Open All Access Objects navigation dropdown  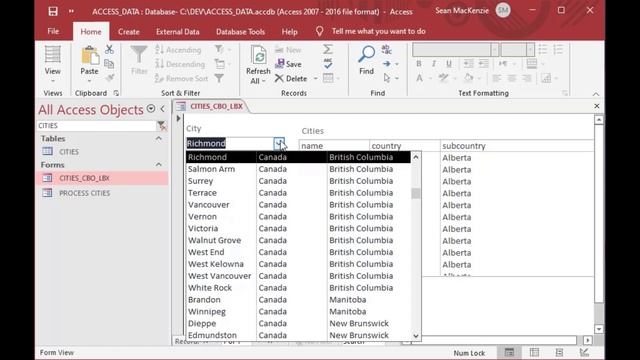point(151,109)
